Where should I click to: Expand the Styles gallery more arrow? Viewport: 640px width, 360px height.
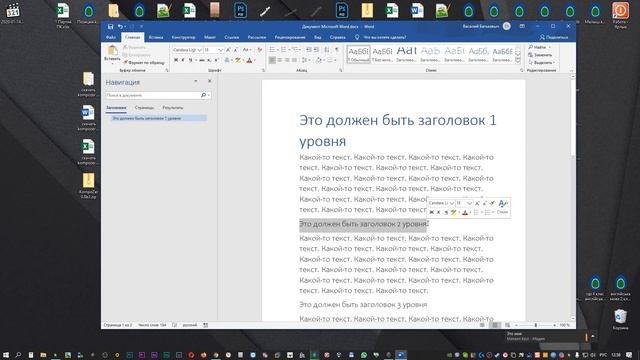coord(518,61)
